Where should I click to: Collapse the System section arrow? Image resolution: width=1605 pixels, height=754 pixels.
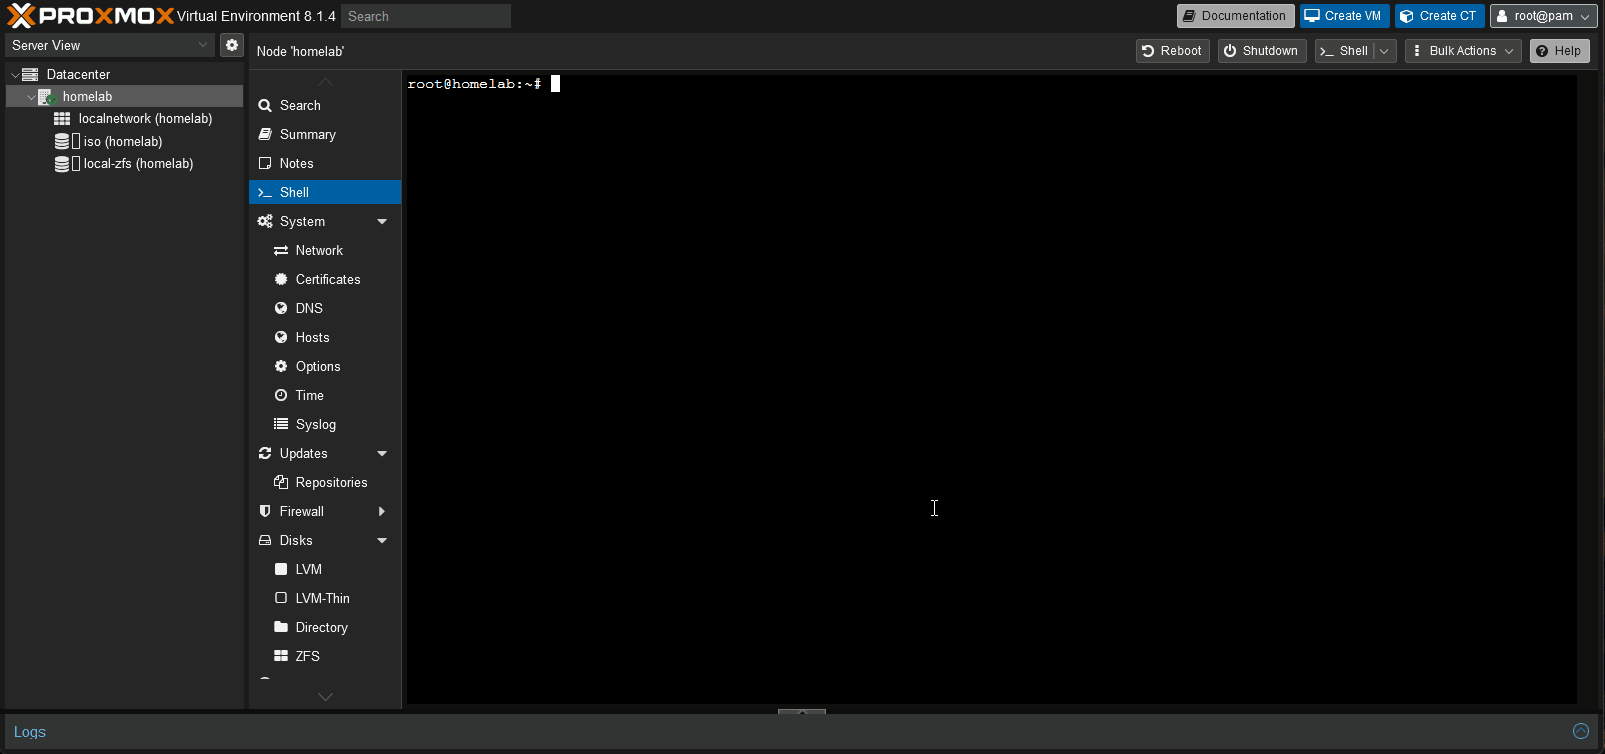tap(382, 221)
